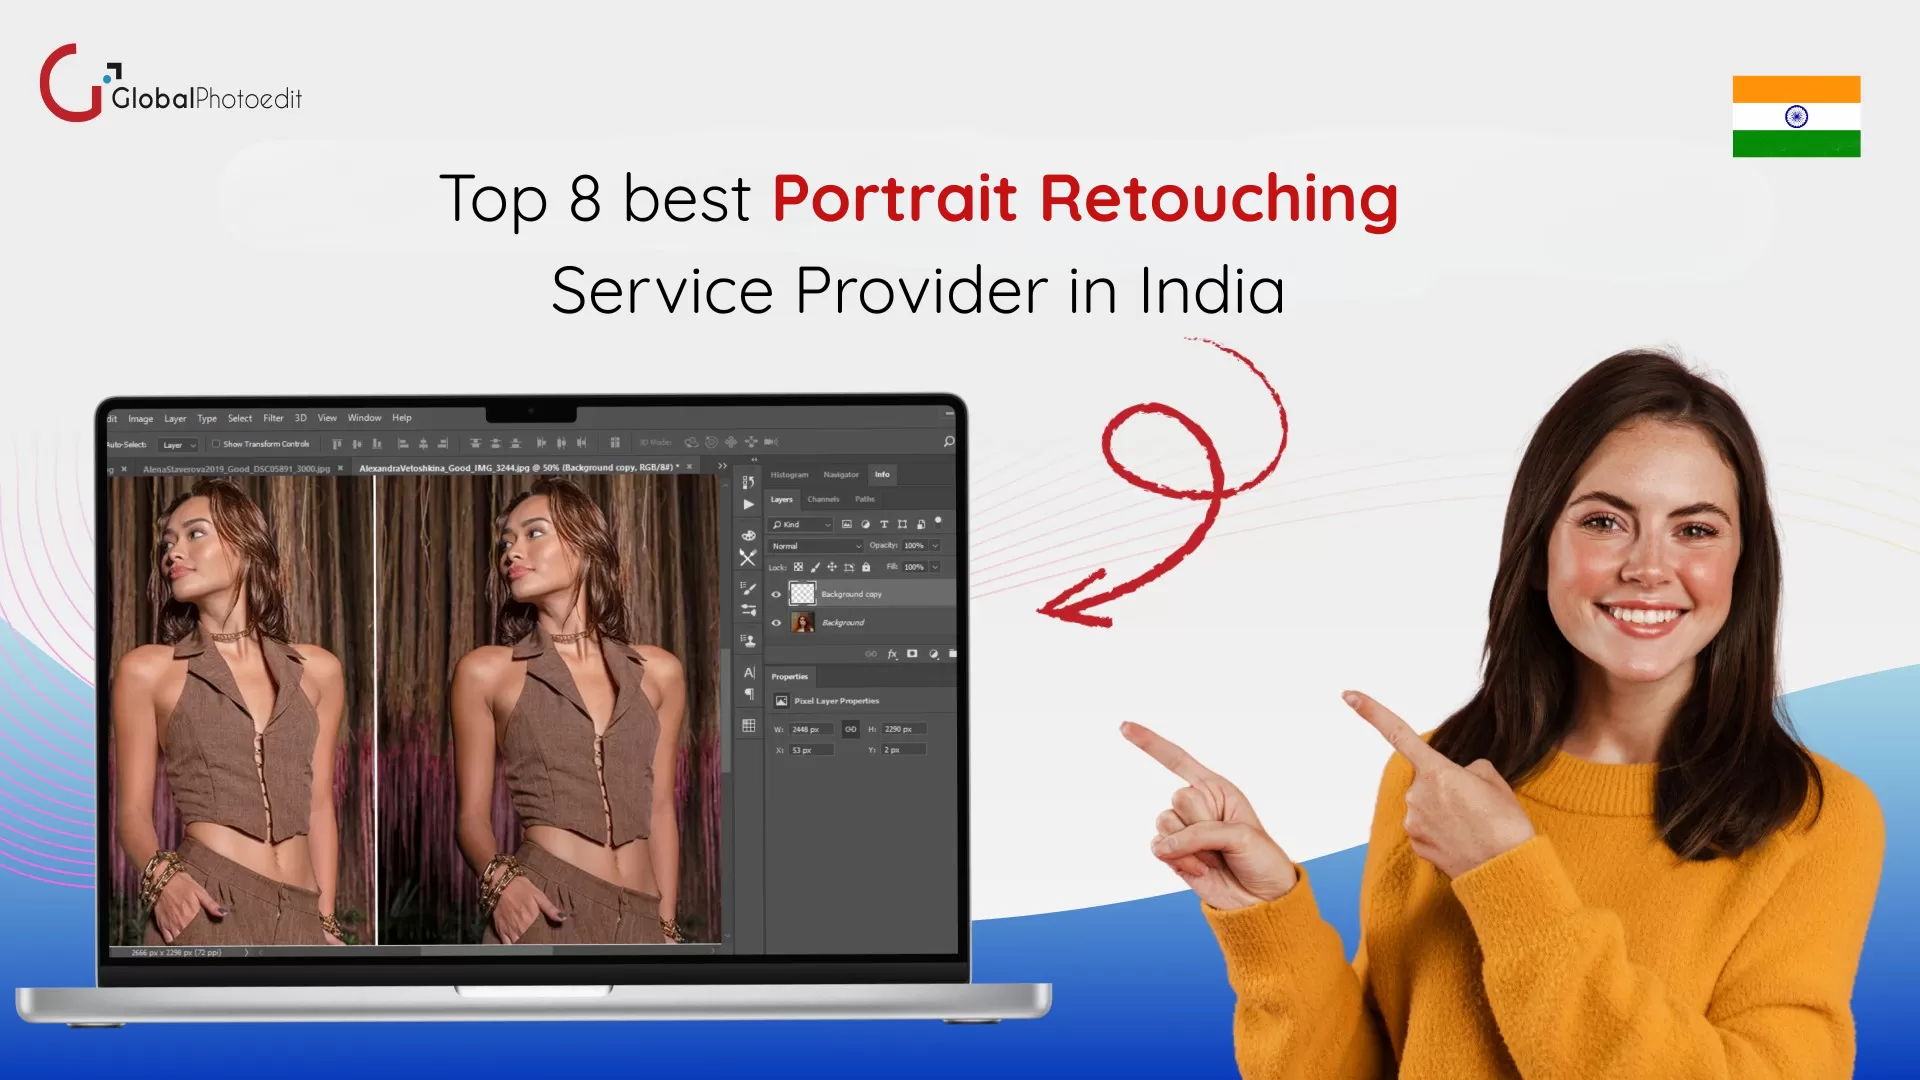
Task: Open the Auto-Select Layer dropdown
Action: pos(178,443)
